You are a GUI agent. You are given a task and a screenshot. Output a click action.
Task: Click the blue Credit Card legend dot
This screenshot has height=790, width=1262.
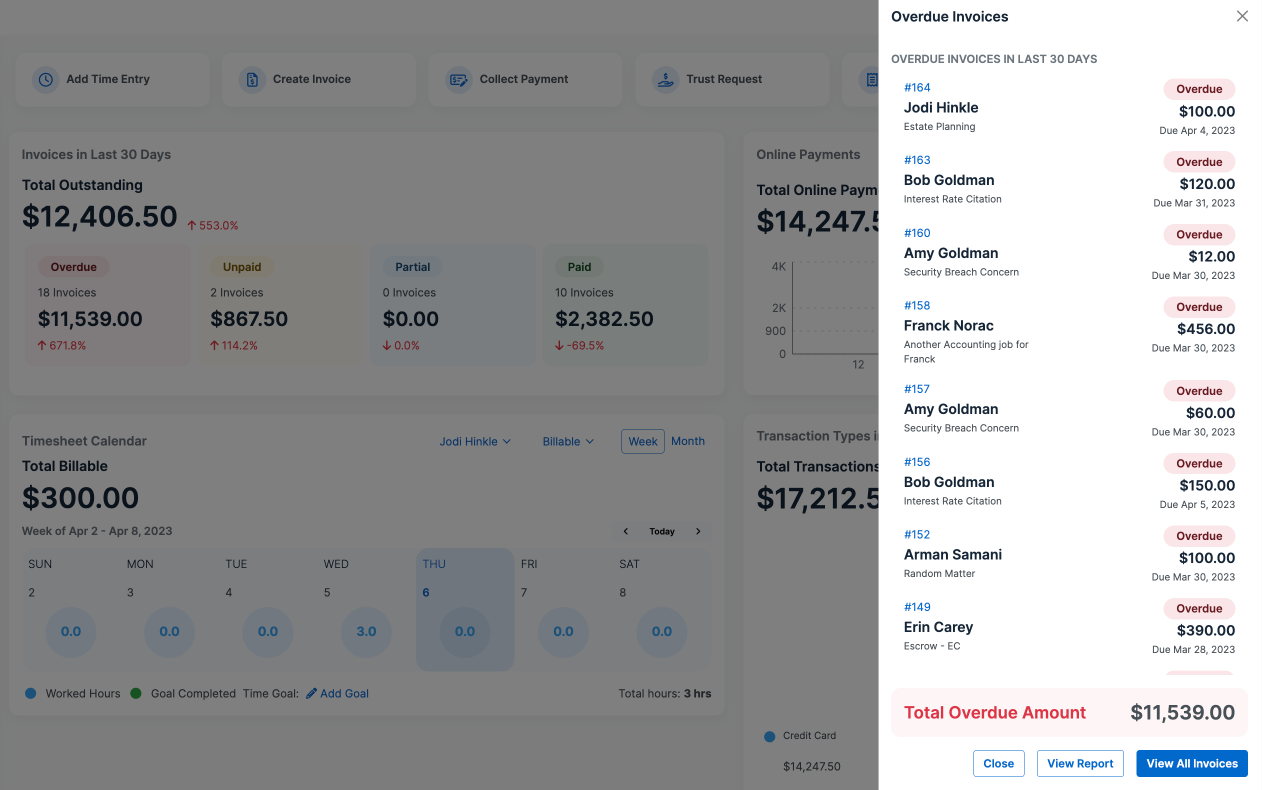769,736
